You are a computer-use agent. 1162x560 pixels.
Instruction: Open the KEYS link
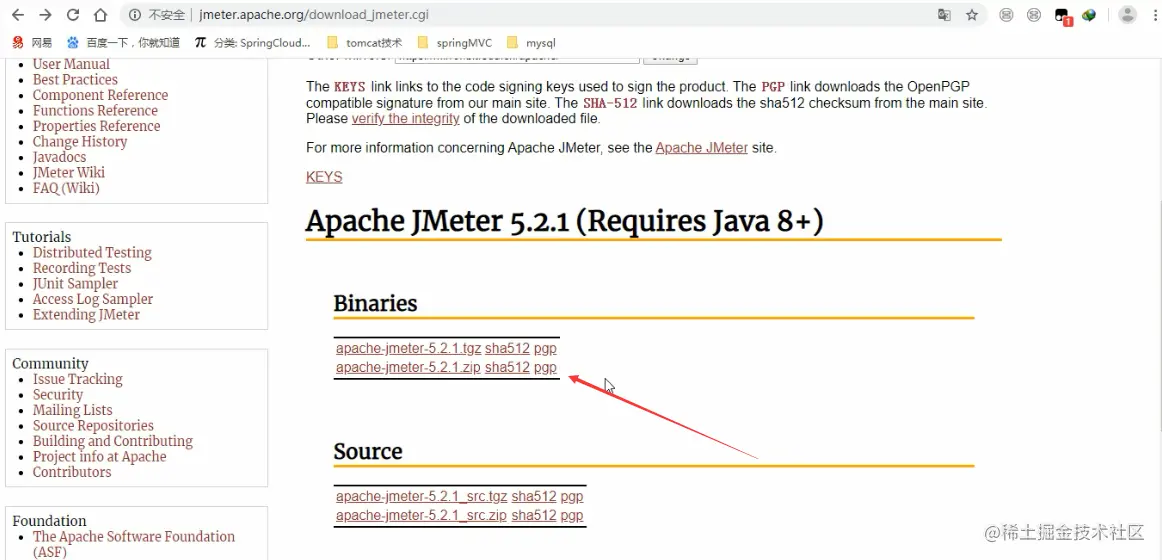[324, 178]
